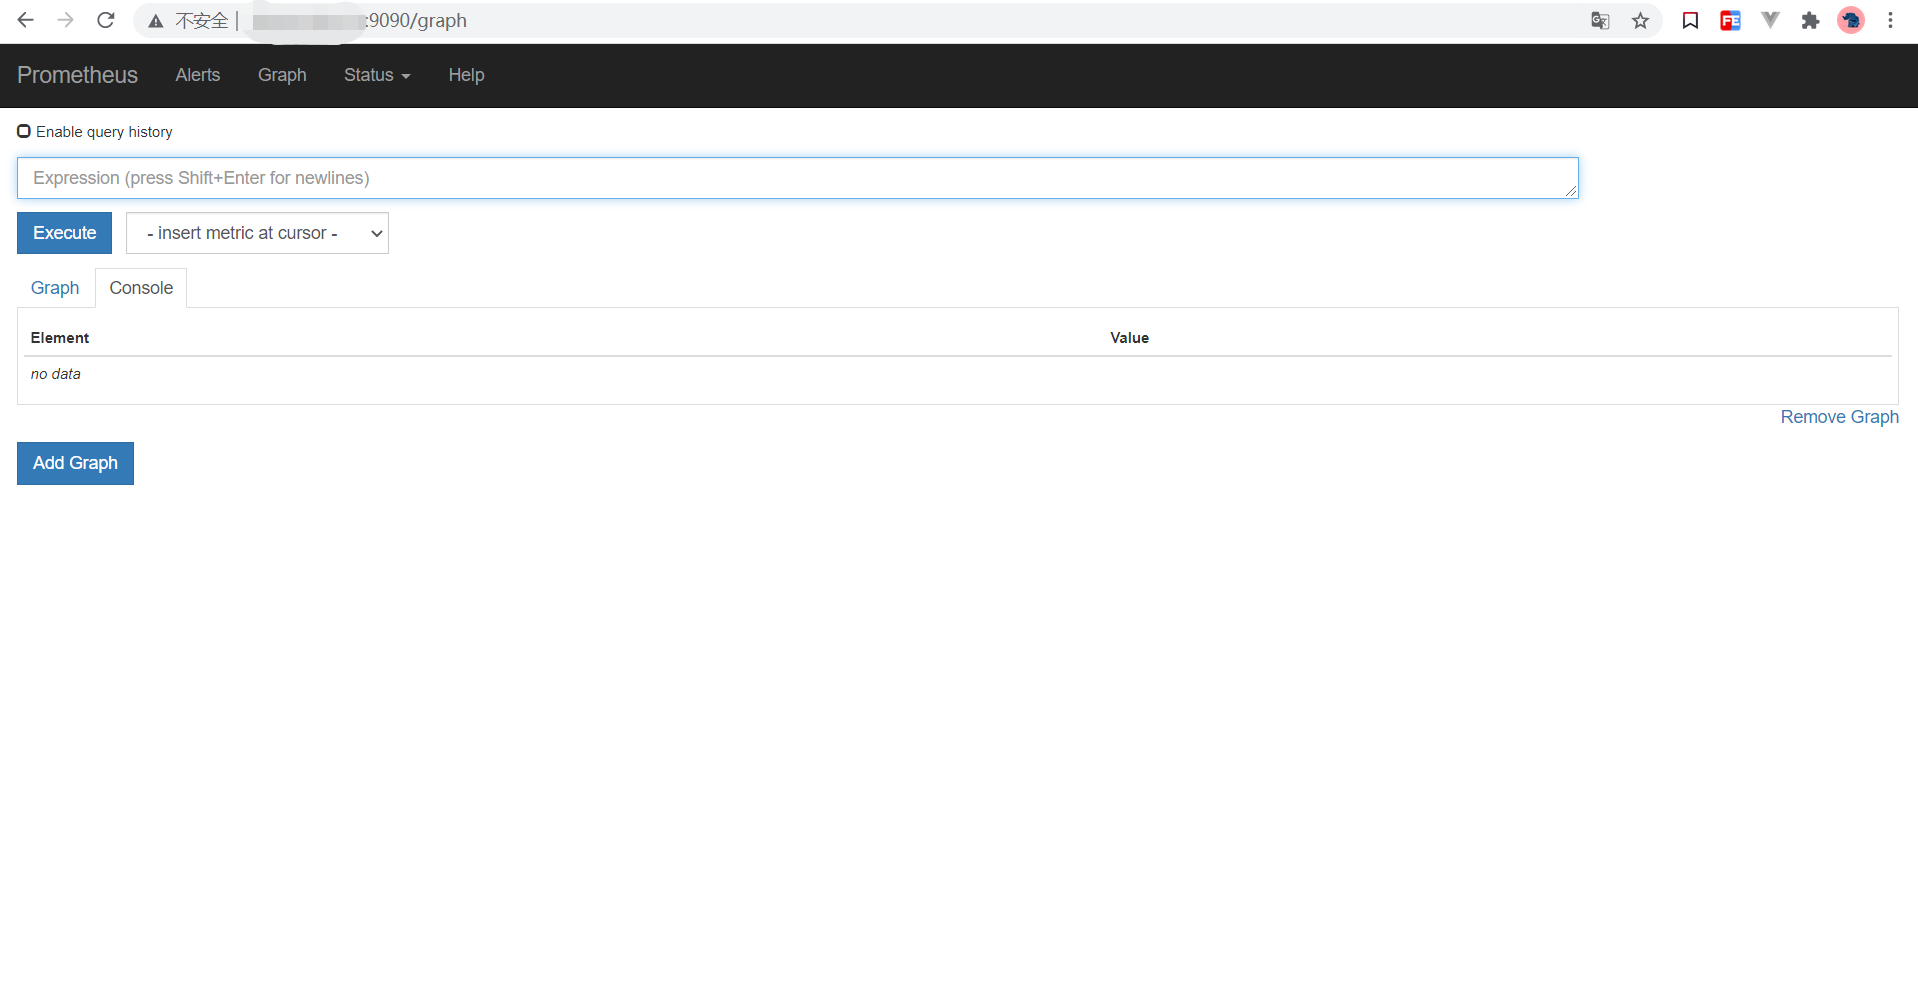This screenshot has width=1918, height=985.
Task: Select the Console tab
Action: tap(141, 288)
